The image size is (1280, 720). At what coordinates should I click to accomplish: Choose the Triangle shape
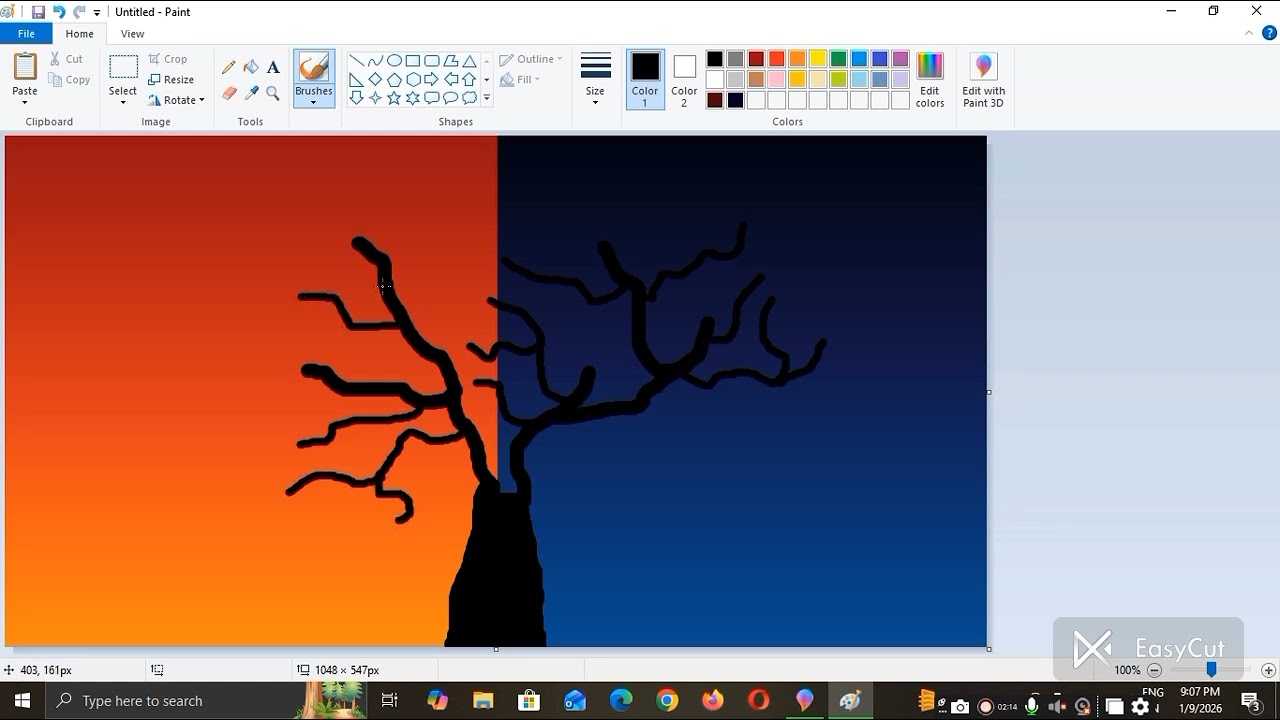(x=469, y=61)
